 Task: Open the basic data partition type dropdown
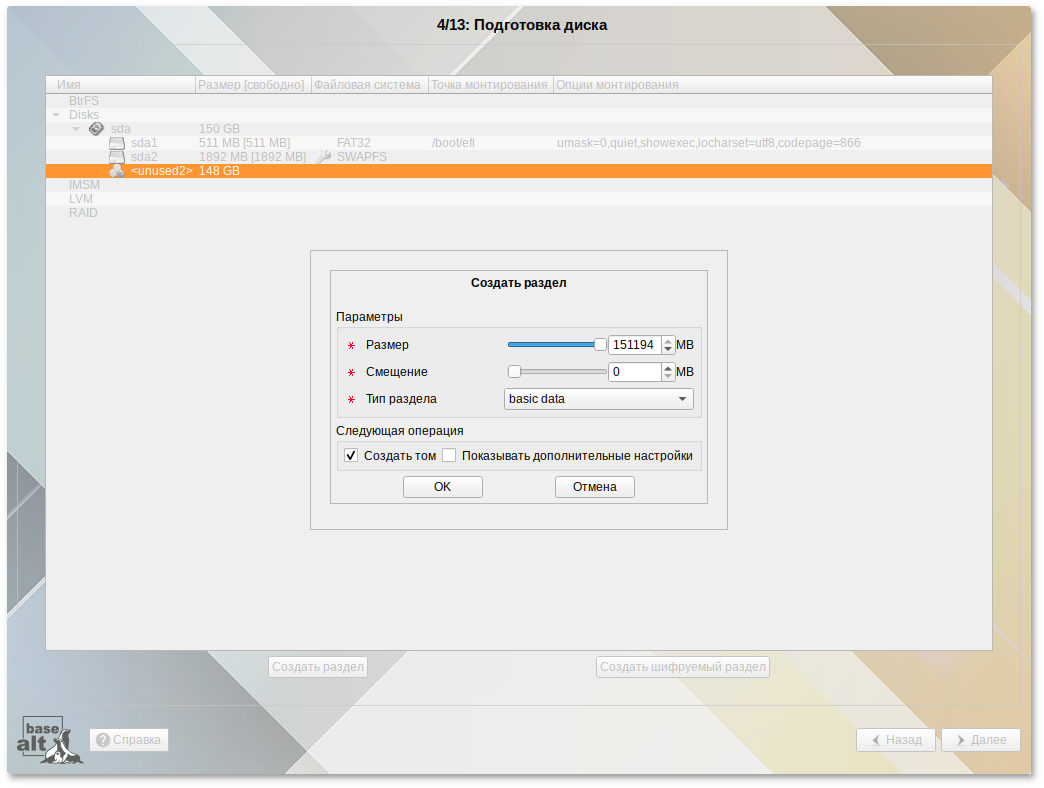[598, 398]
